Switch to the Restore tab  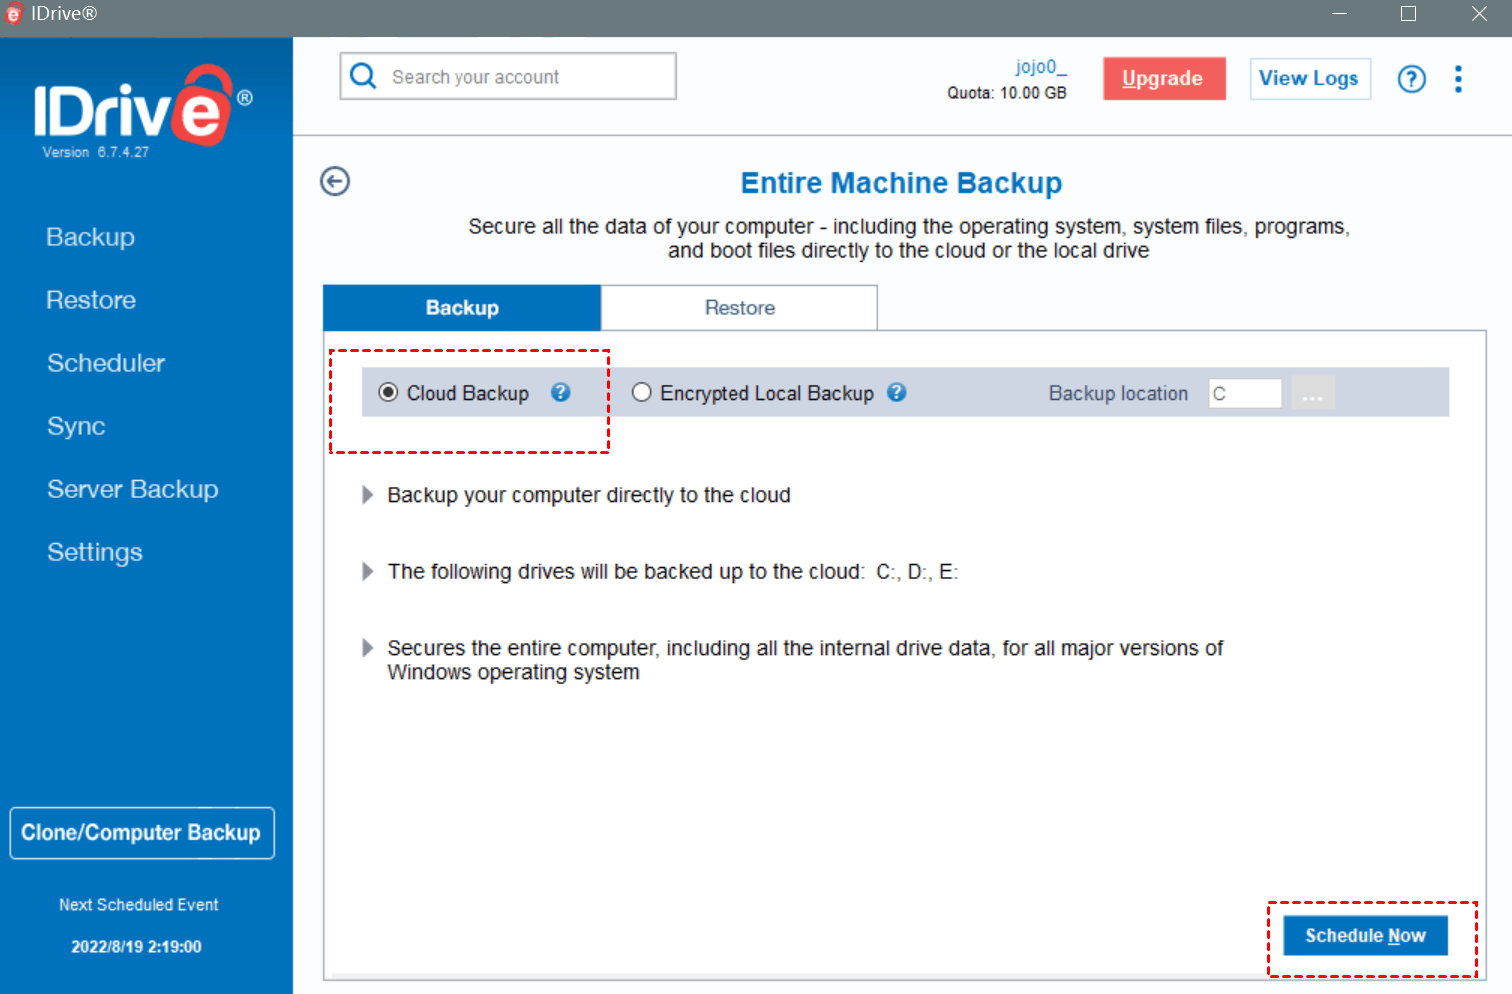(739, 308)
